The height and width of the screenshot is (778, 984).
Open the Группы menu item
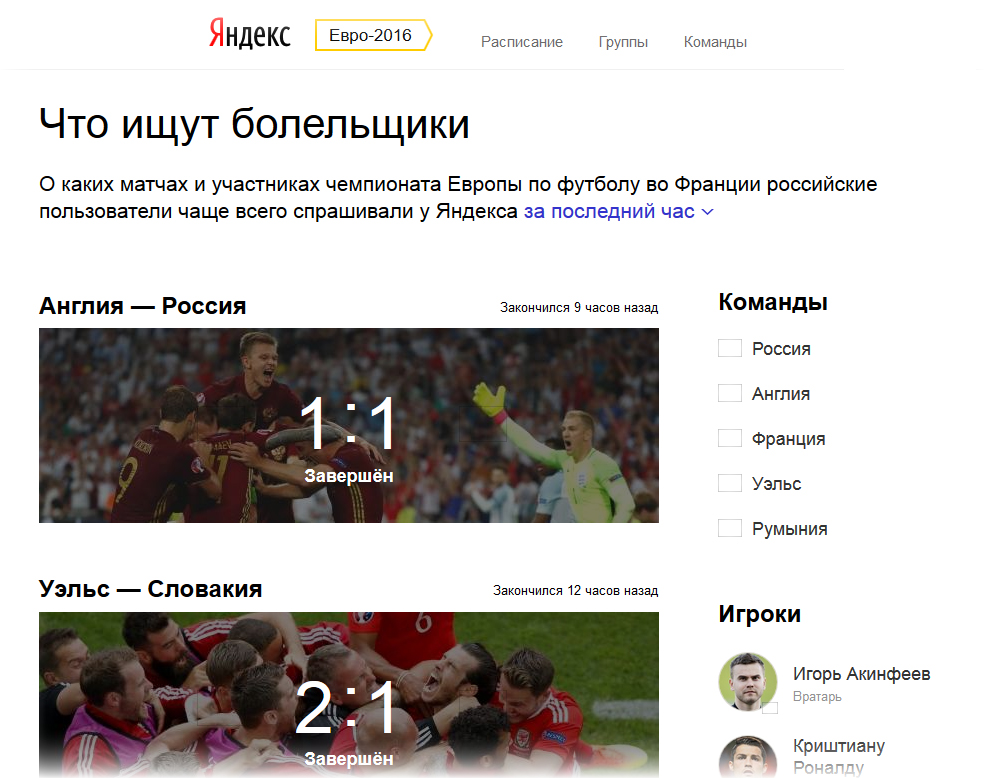623,42
